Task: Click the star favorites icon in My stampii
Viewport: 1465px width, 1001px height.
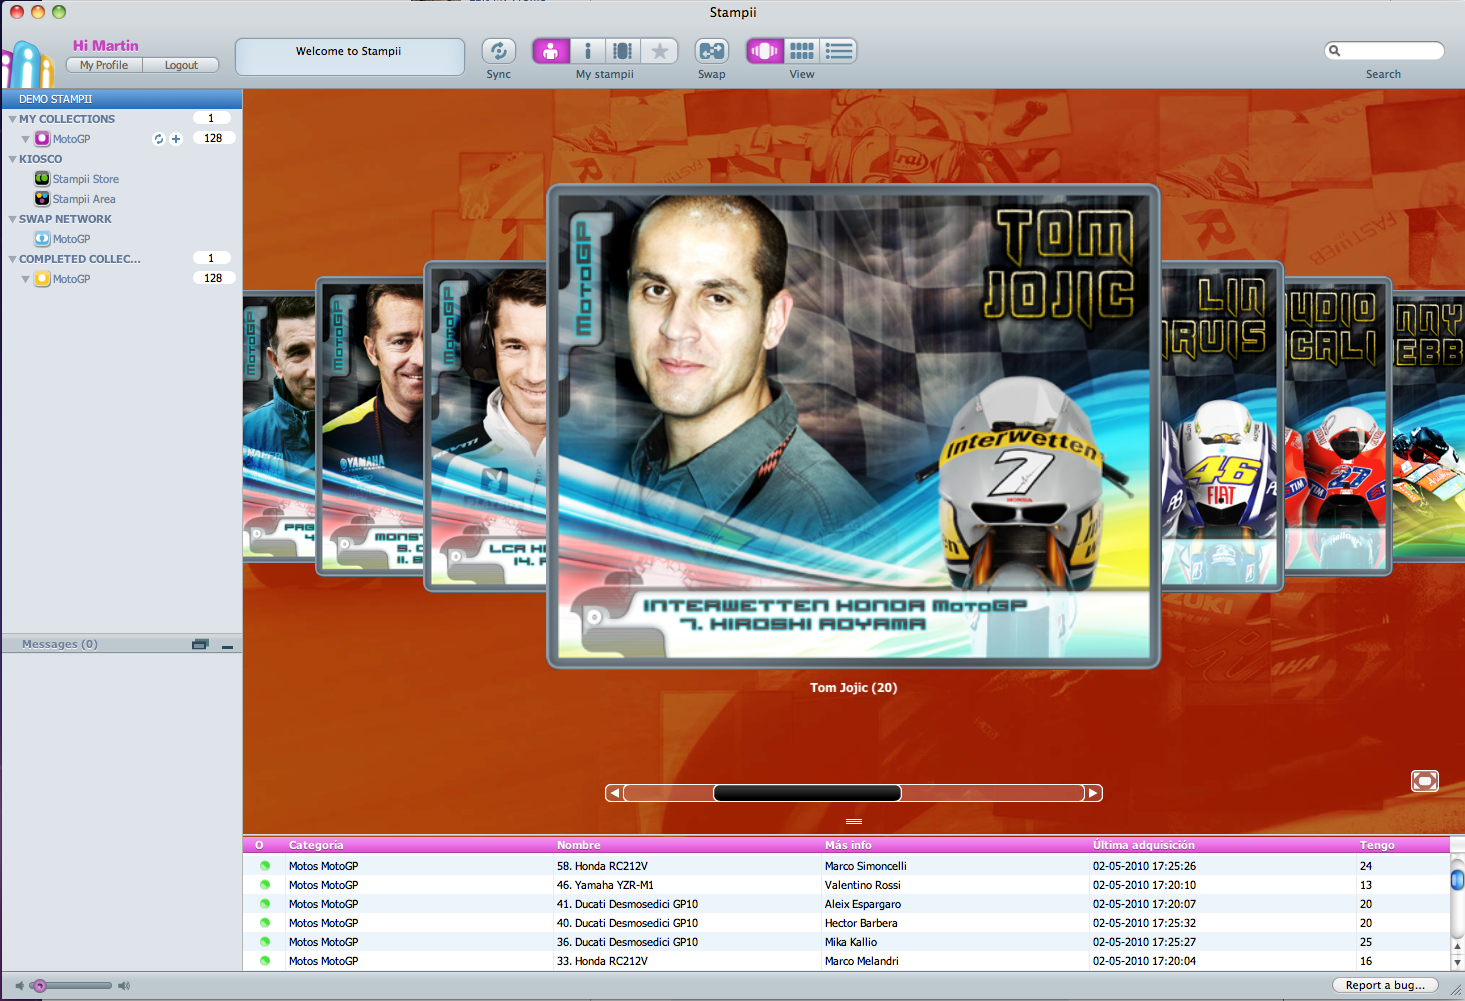Action: (x=659, y=51)
